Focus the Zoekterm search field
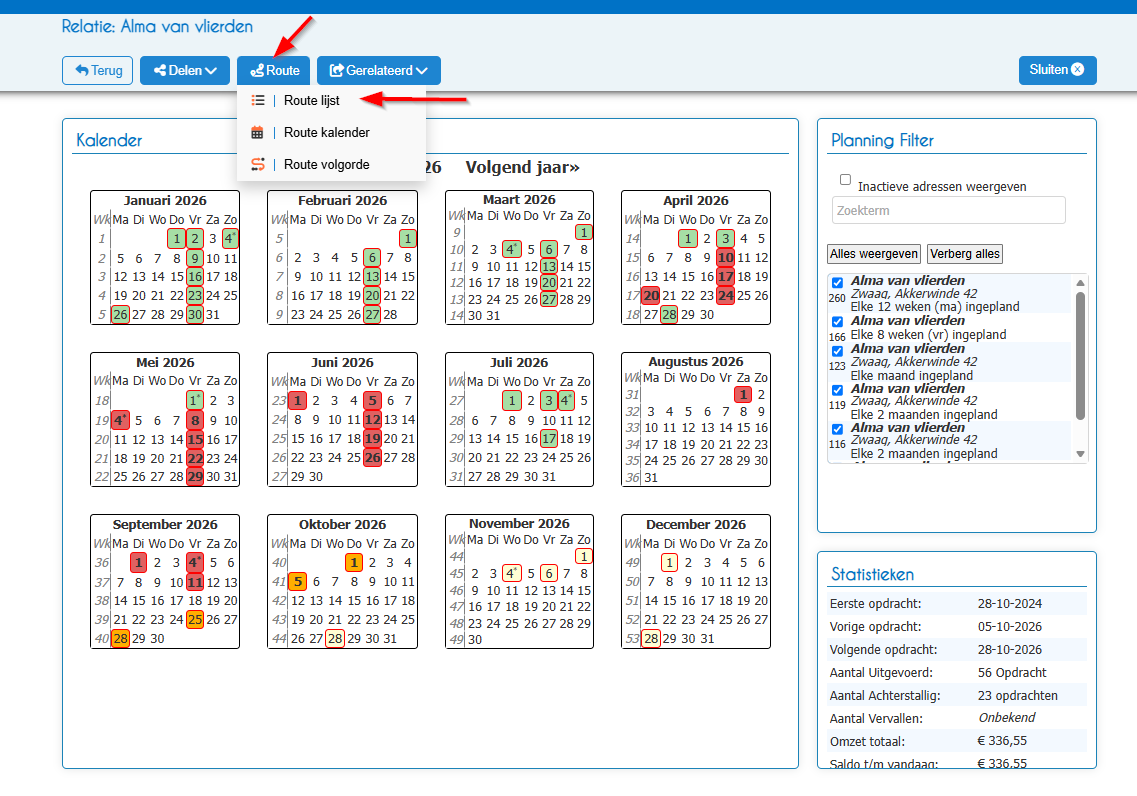This screenshot has width=1137, height=796. (948, 210)
